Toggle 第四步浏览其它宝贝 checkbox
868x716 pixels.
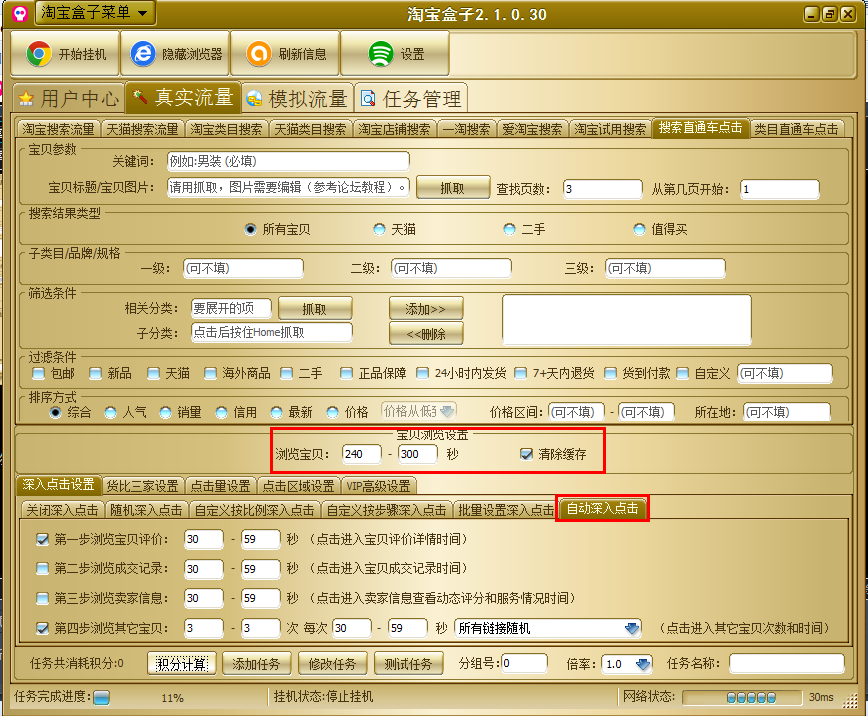coord(42,629)
